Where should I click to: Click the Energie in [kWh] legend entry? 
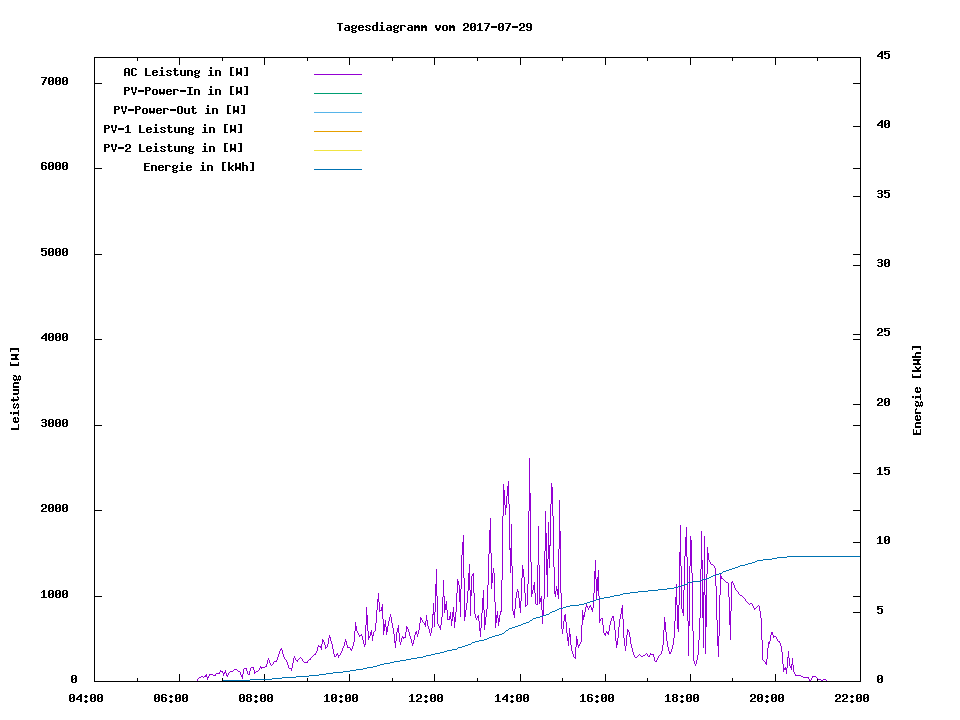(199, 167)
